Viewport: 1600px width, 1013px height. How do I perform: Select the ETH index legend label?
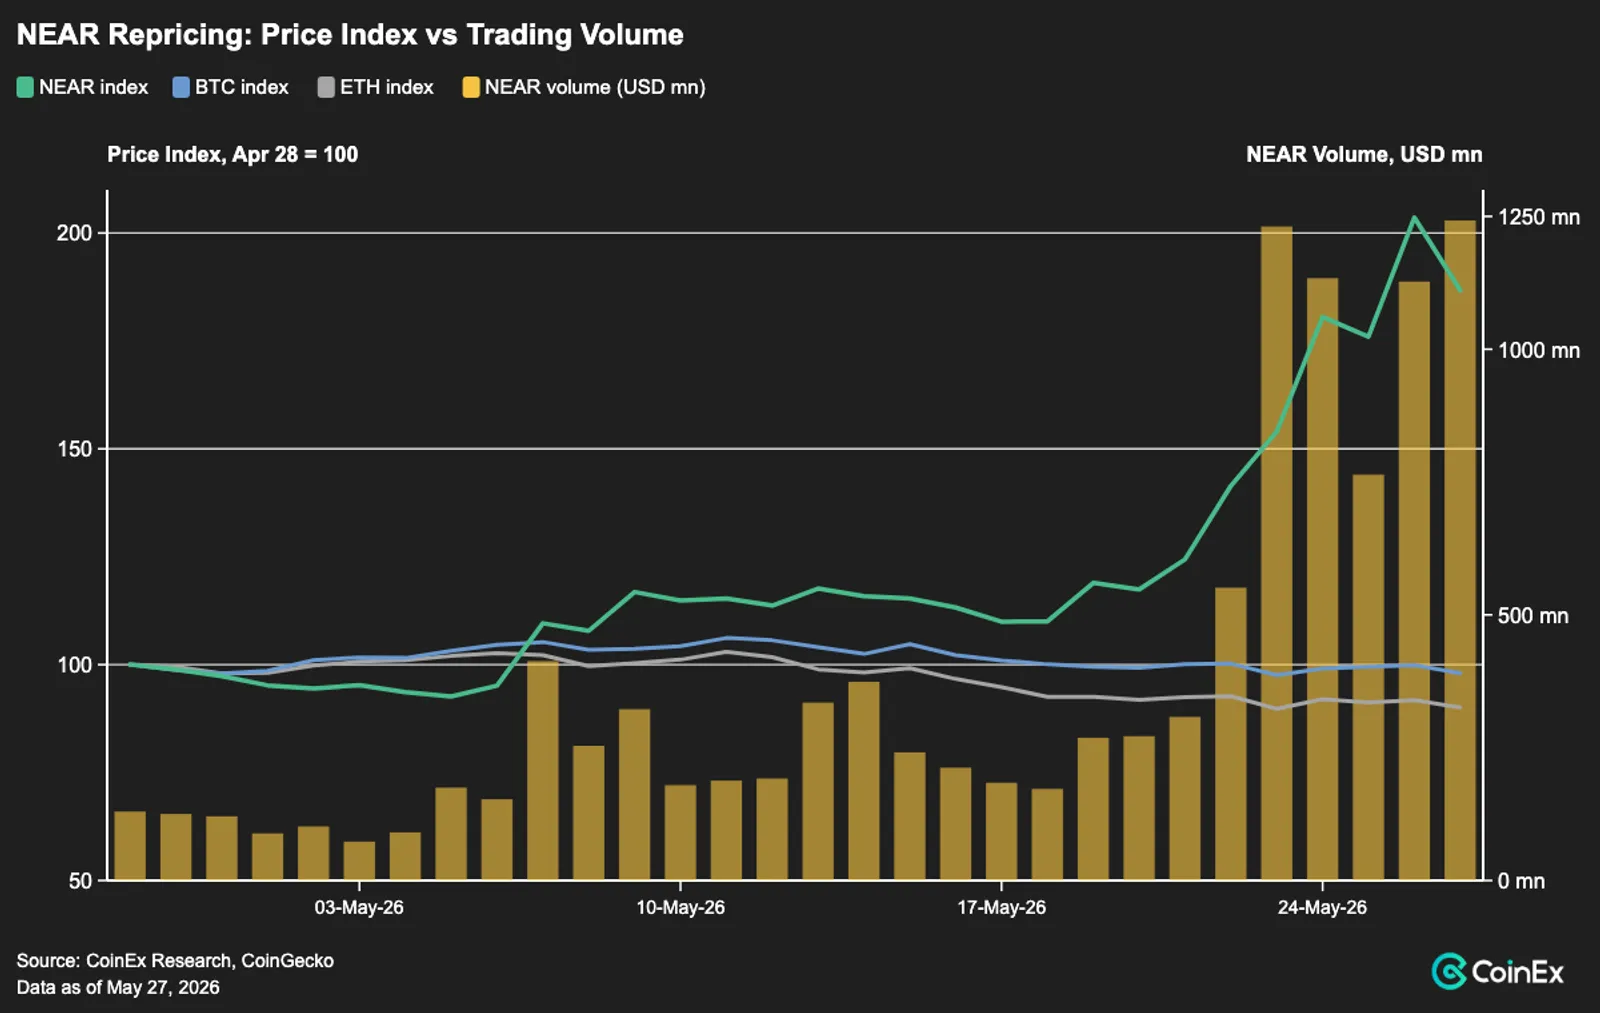point(387,88)
